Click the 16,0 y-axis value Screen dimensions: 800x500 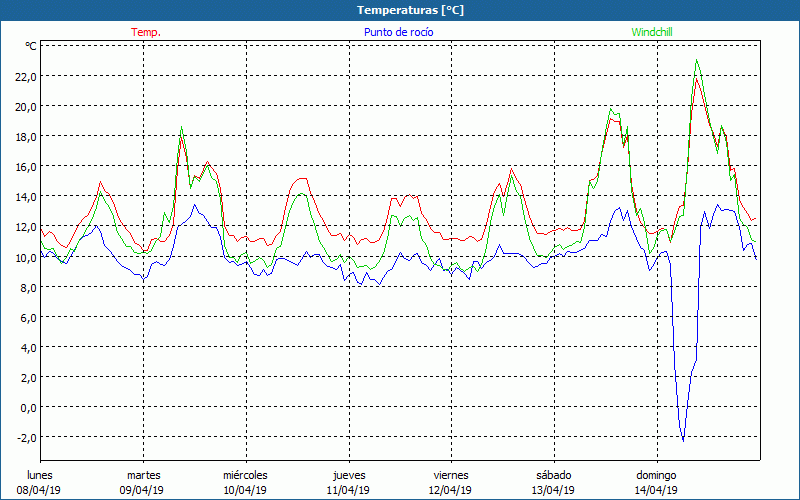point(26,167)
